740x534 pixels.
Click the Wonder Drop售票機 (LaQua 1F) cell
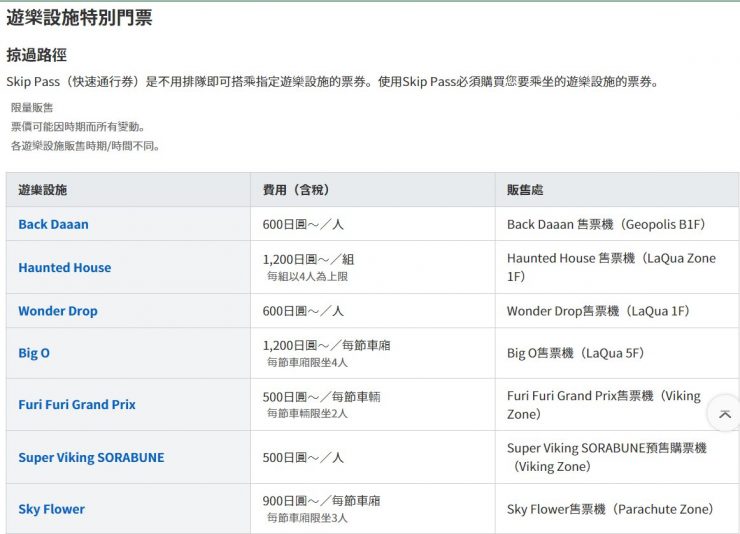click(598, 311)
